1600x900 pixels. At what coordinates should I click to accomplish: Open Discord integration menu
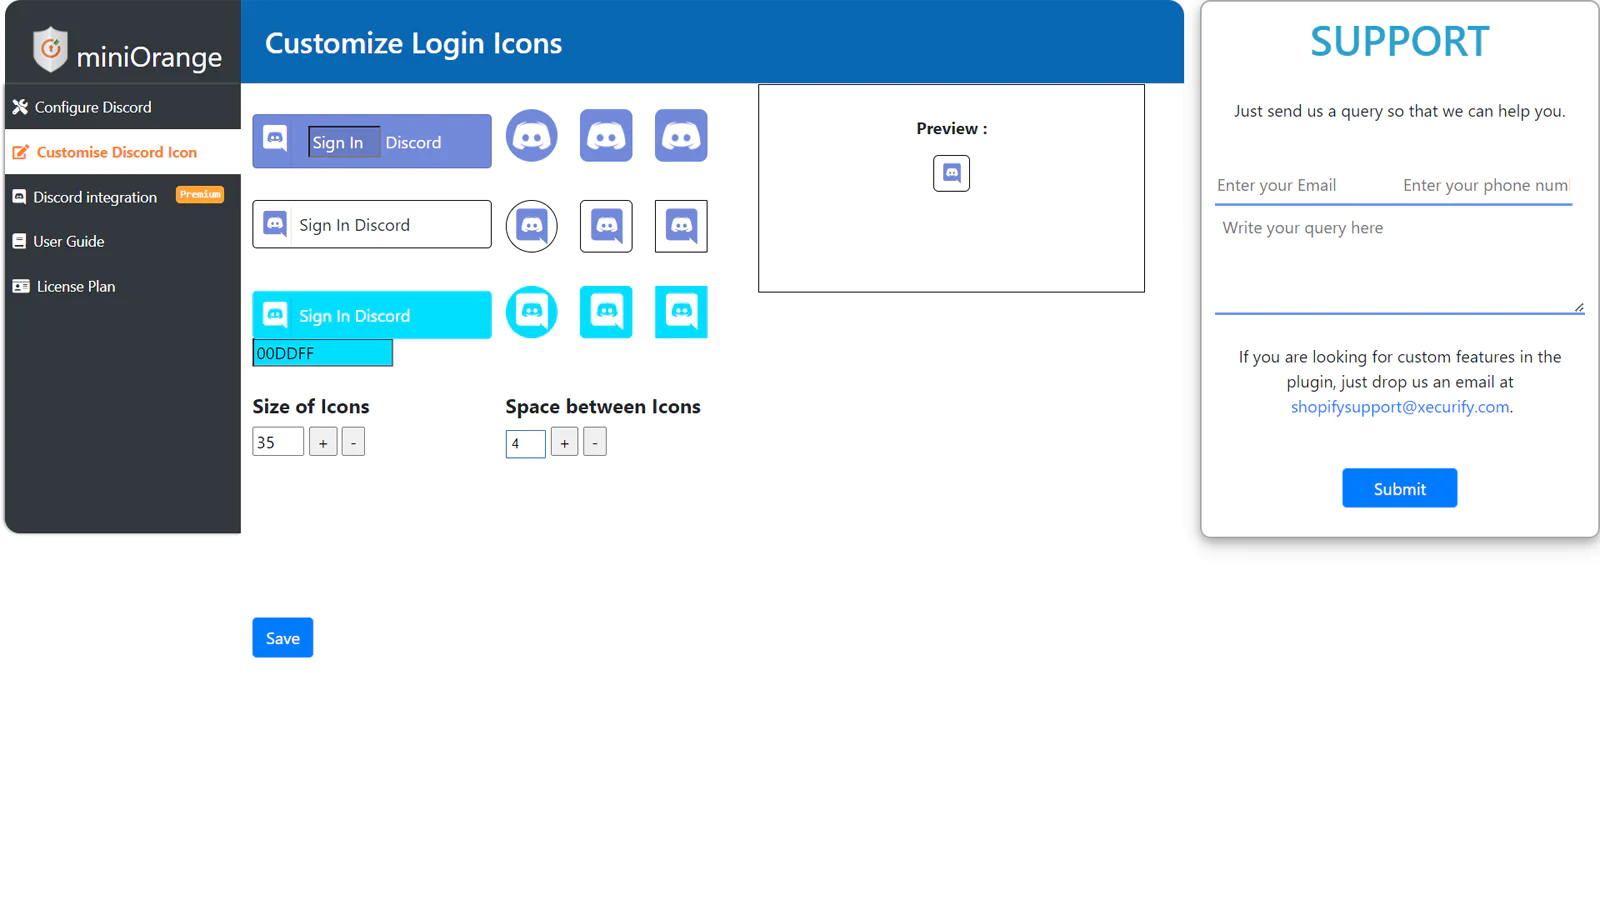(123, 197)
